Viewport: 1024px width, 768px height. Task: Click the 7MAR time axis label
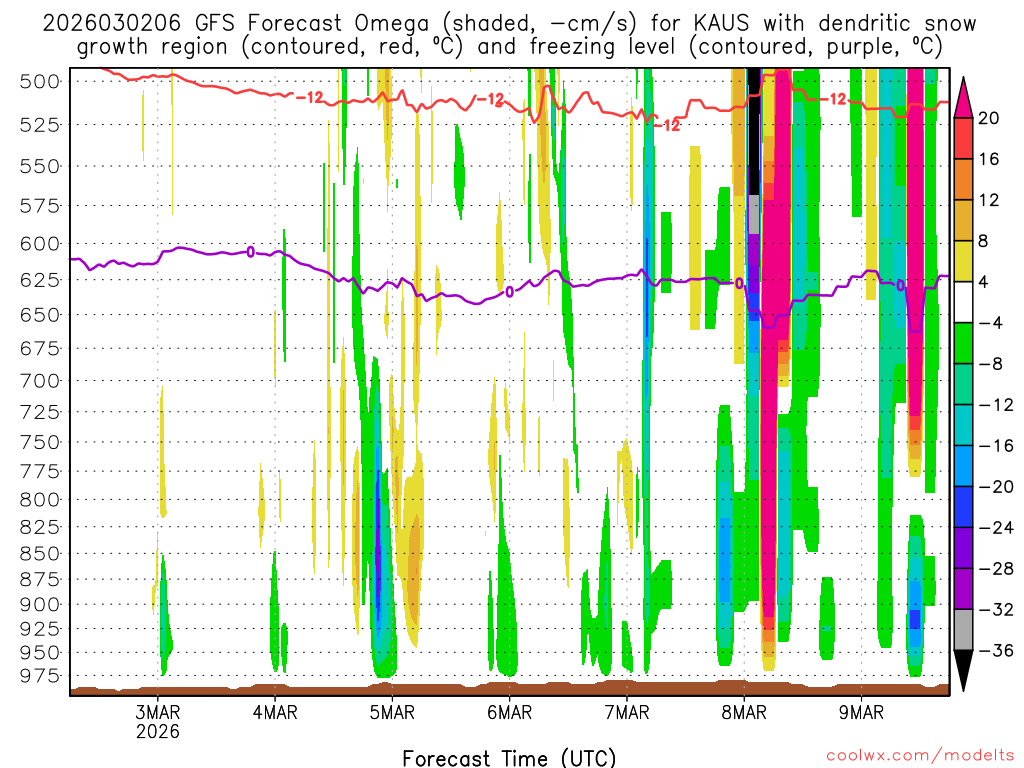pyautogui.click(x=627, y=712)
